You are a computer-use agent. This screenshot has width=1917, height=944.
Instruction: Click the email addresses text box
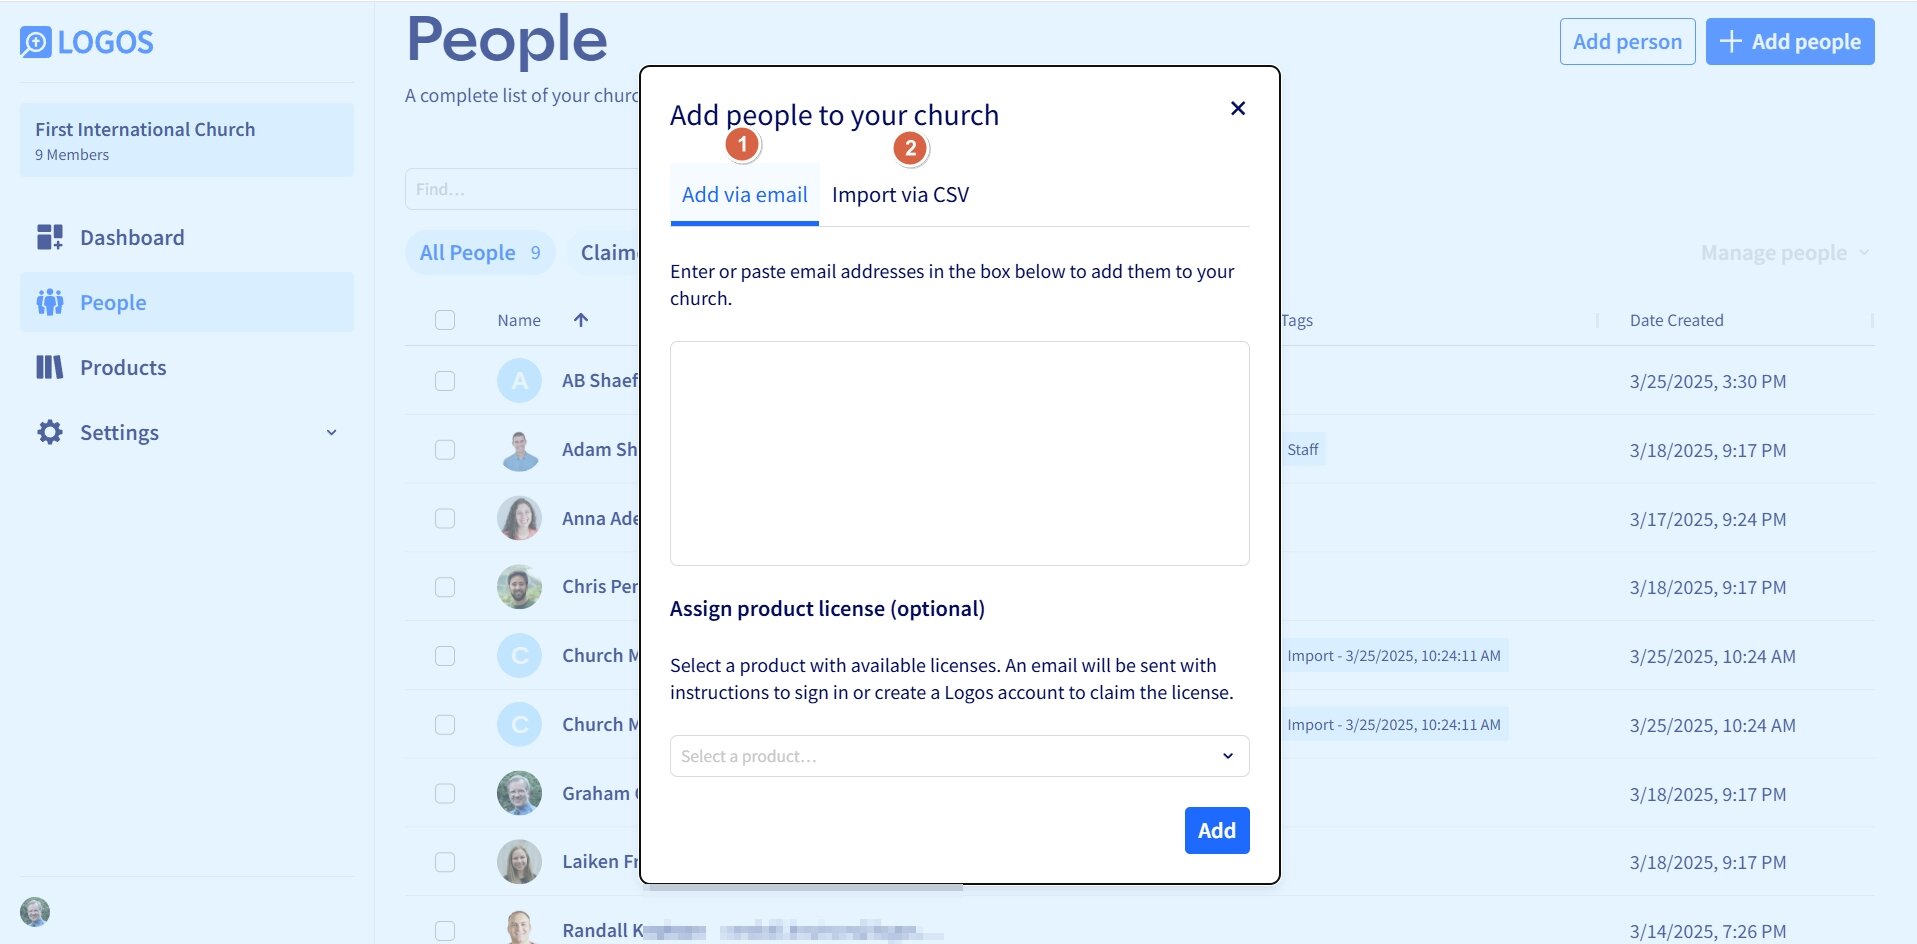[x=959, y=453]
